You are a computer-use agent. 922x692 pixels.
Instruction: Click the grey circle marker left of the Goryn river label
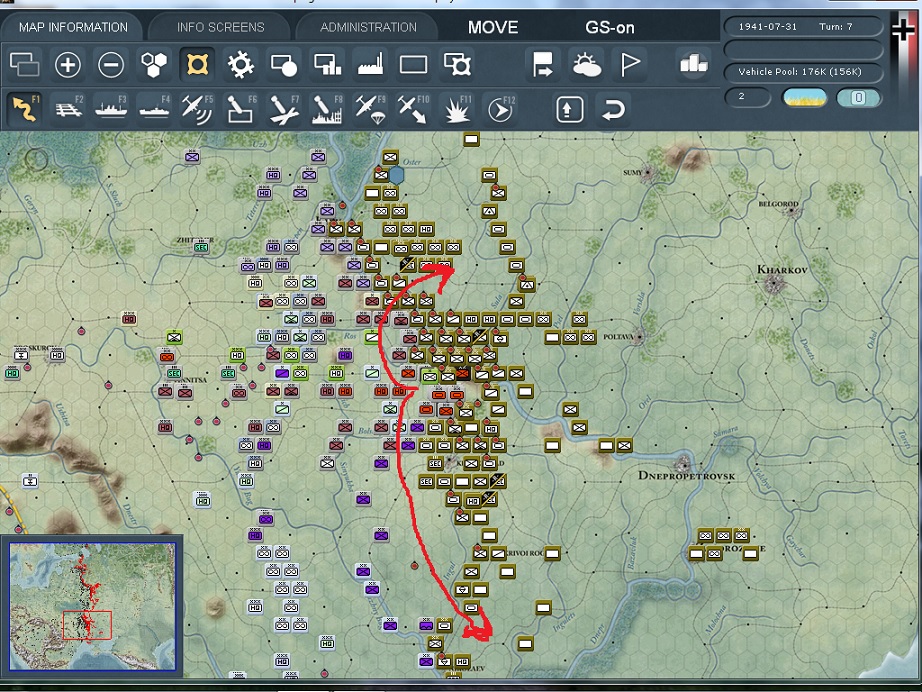coord(36,159)
